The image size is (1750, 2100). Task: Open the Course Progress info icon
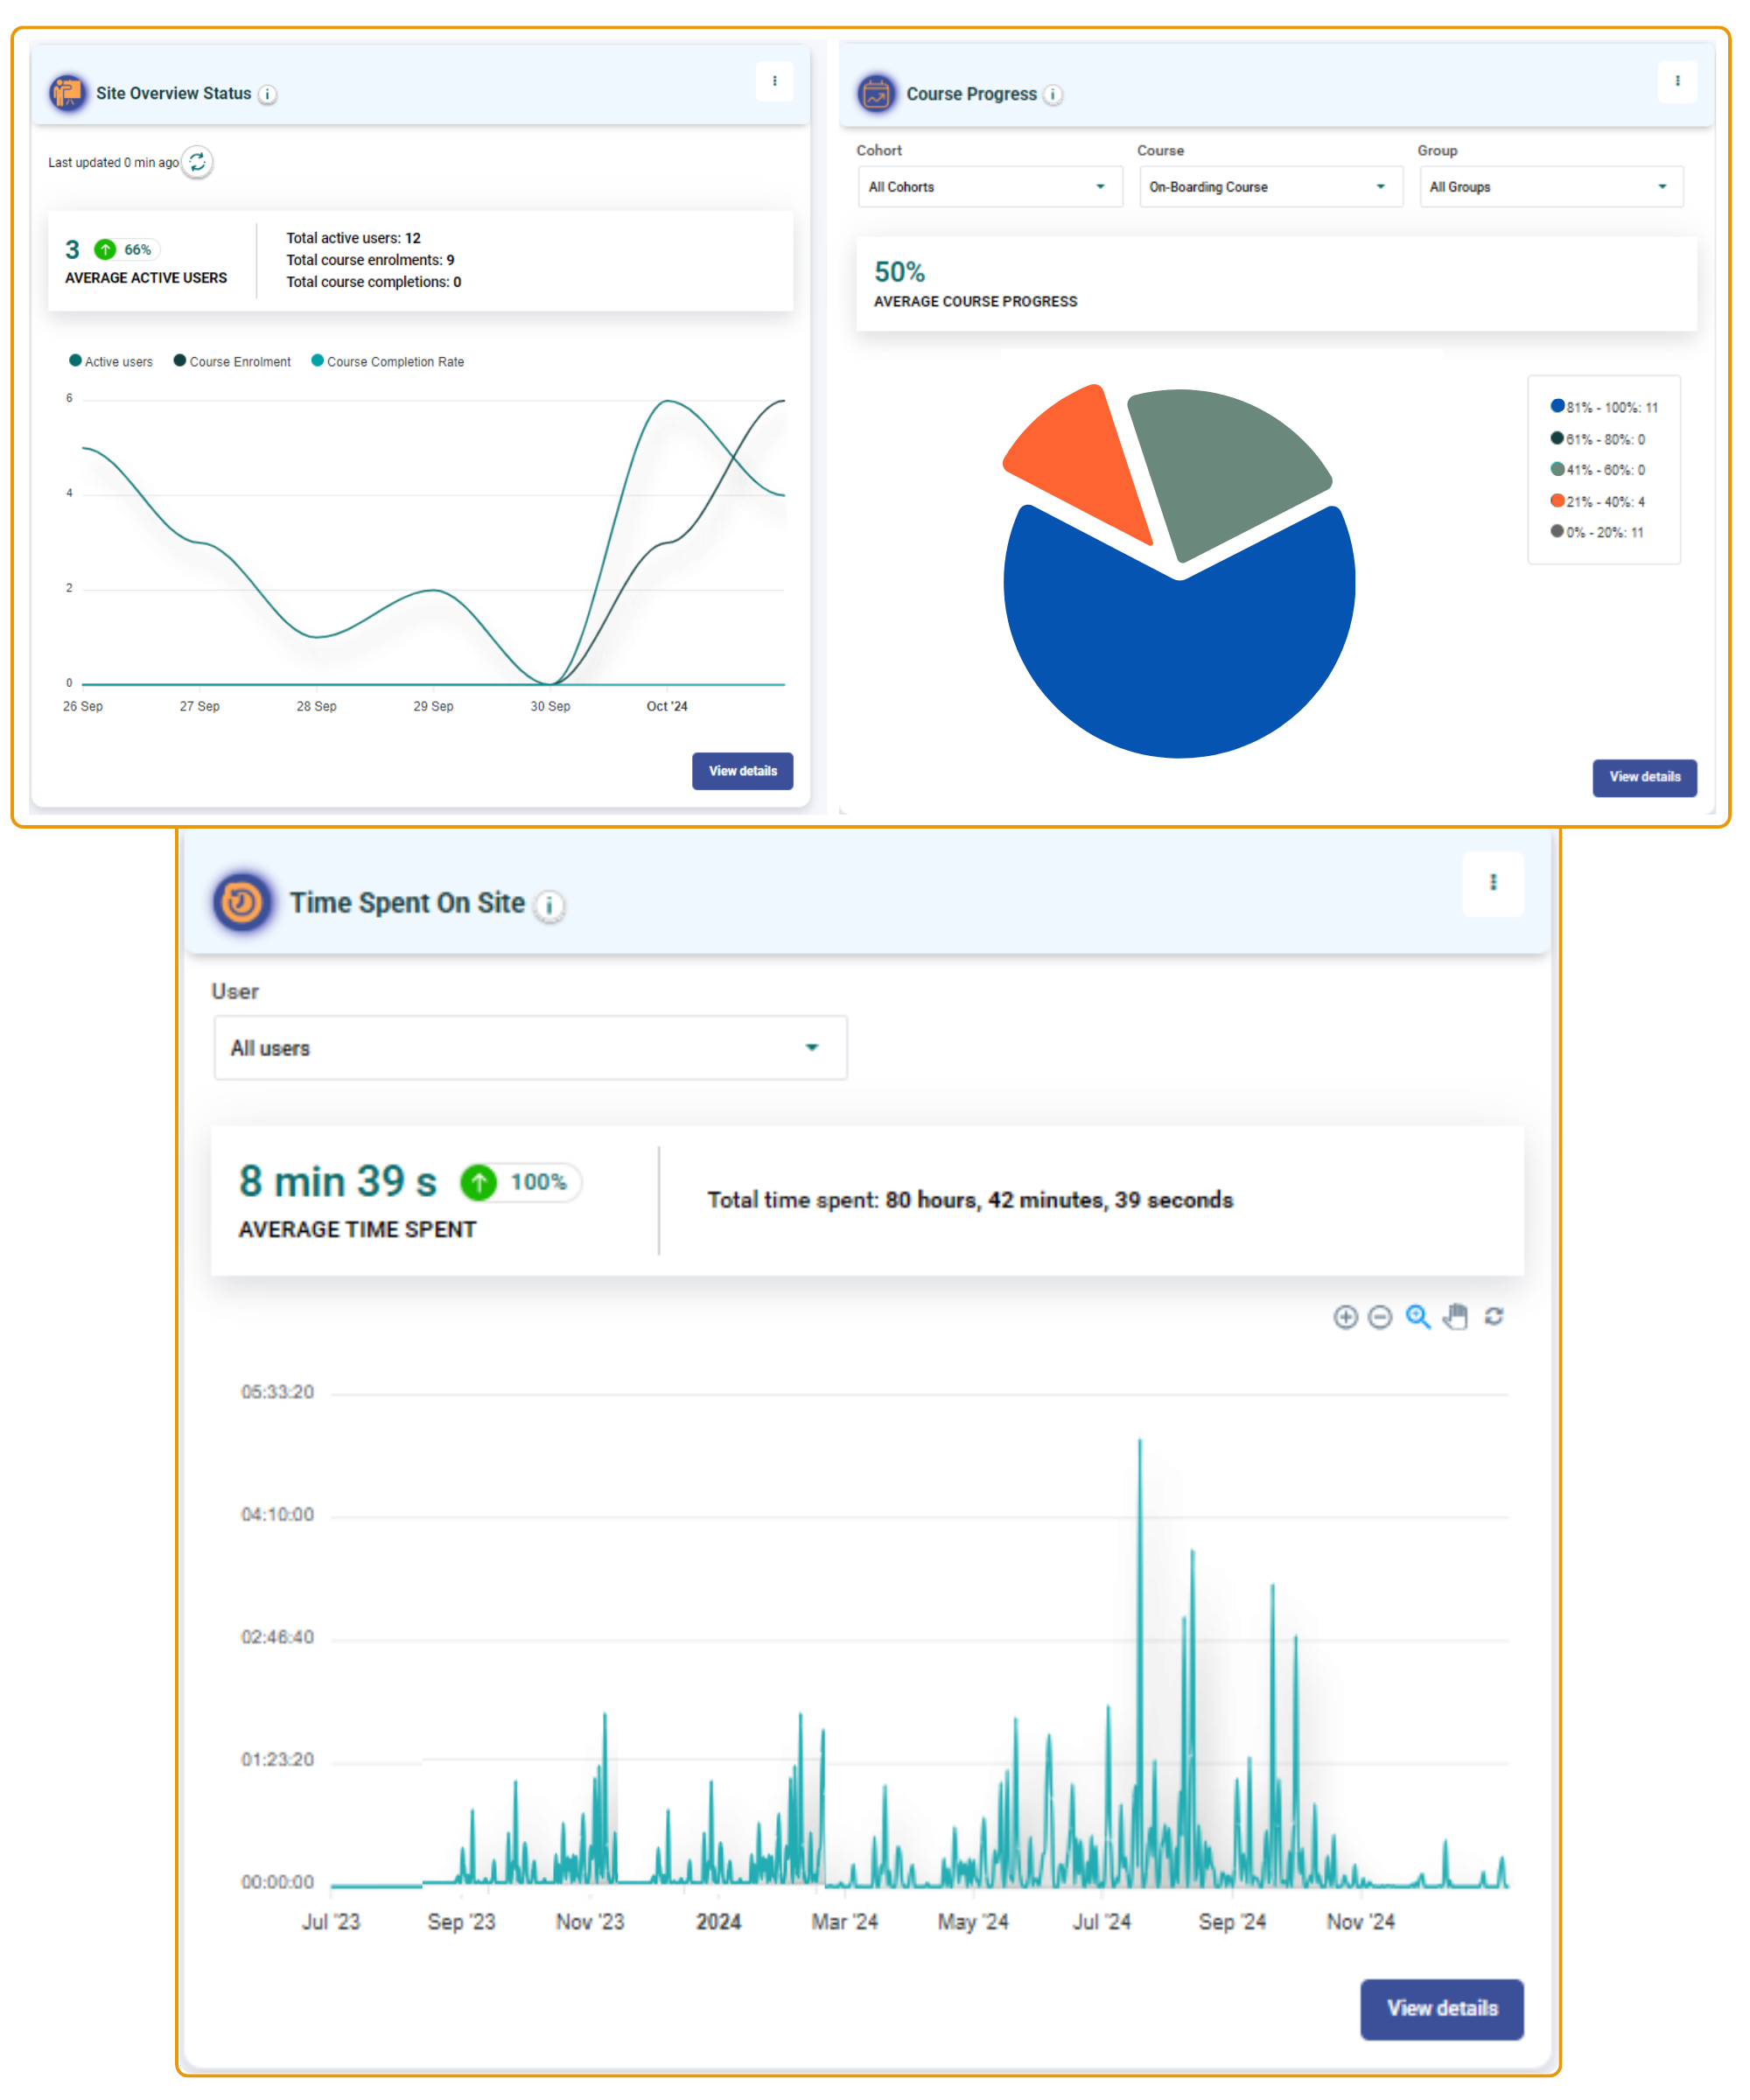(x=1053, y=95)
